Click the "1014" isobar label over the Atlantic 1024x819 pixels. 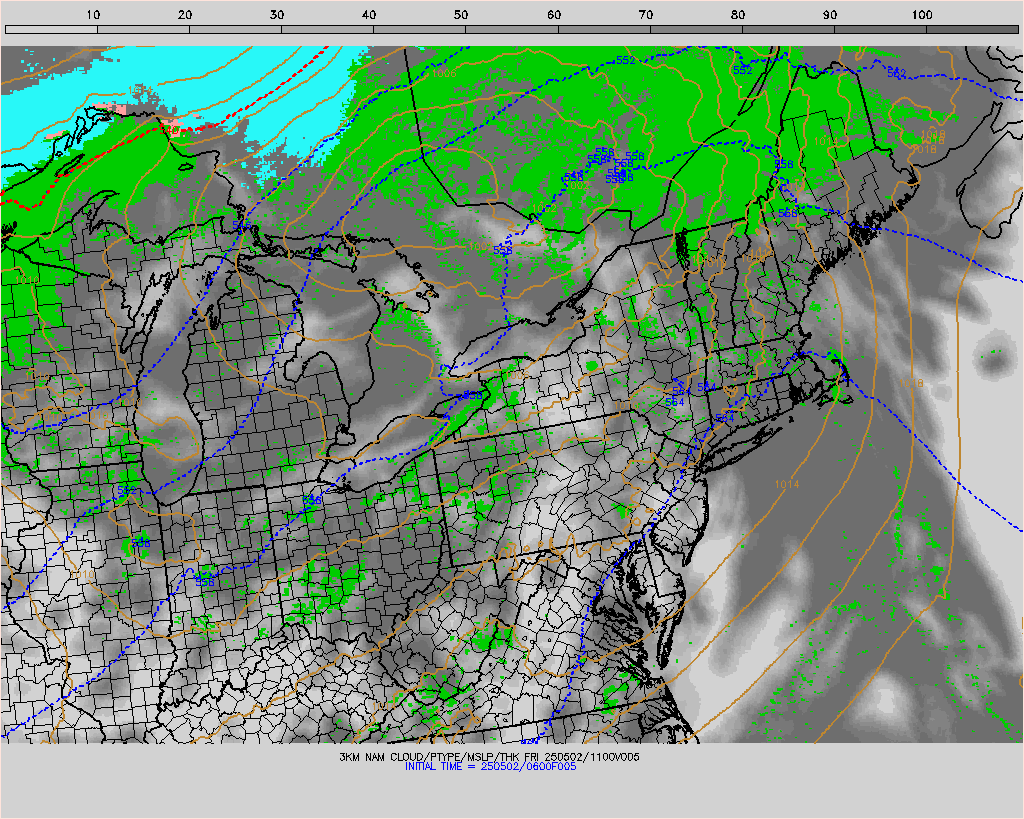click(x=787, y=484)
